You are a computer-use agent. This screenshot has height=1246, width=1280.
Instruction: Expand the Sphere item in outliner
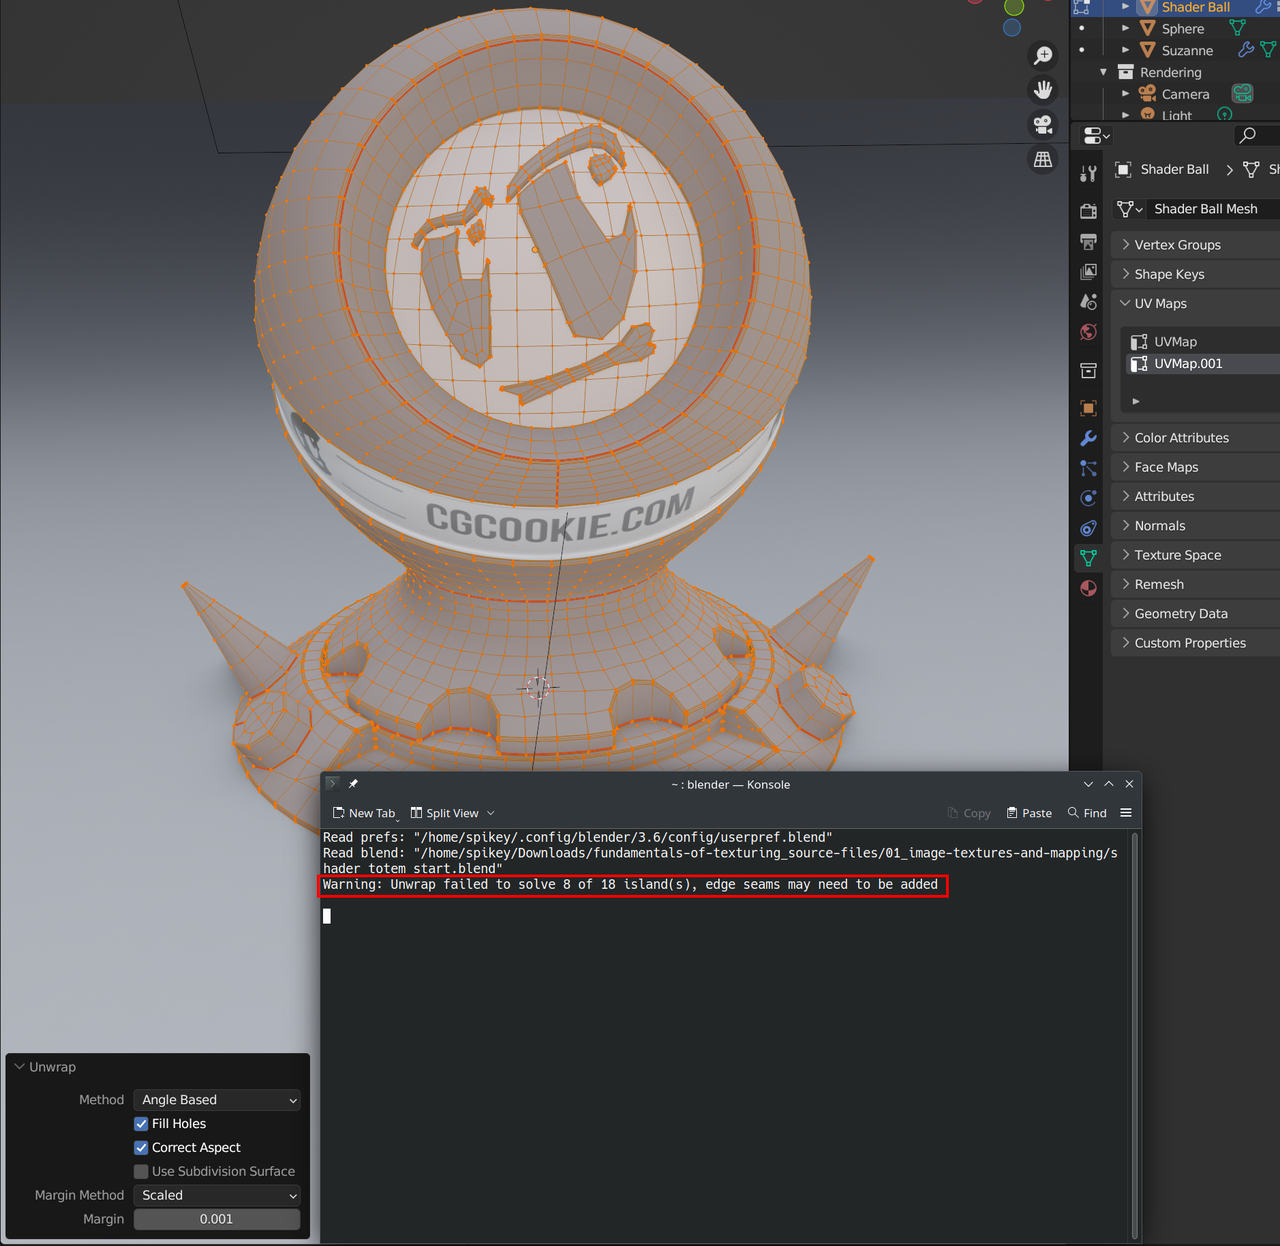1126,28
